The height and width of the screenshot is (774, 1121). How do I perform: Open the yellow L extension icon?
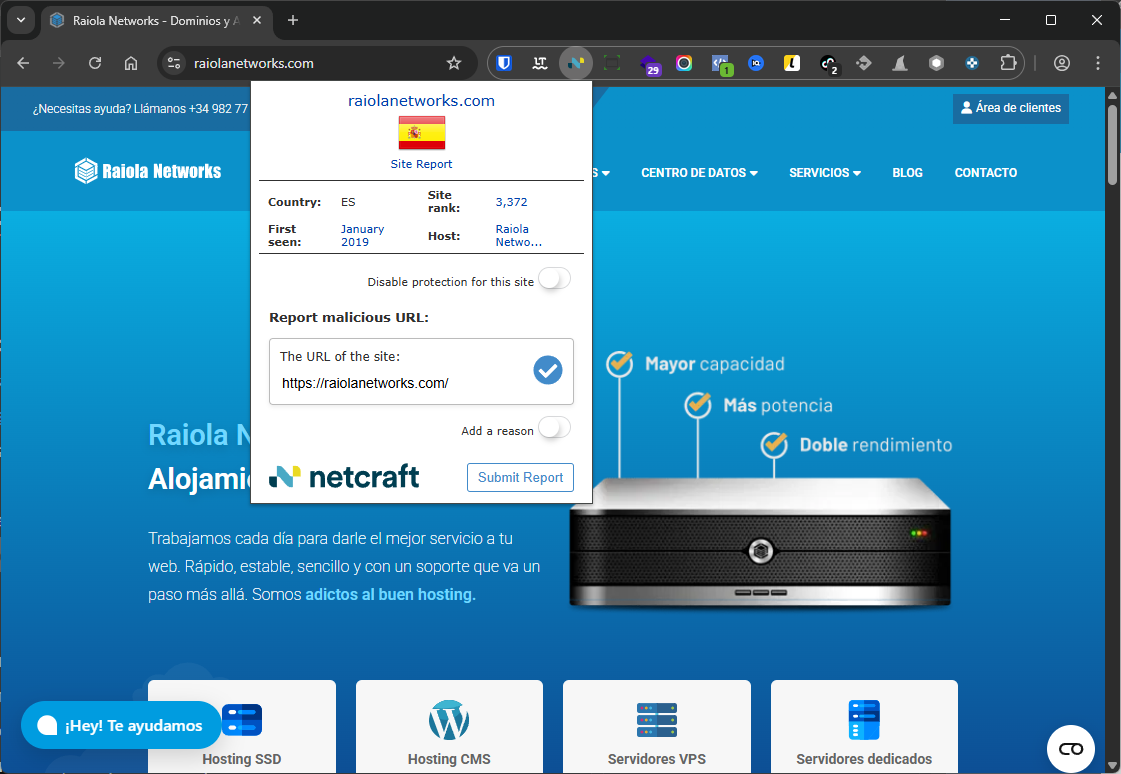click(x=791, y=64)
